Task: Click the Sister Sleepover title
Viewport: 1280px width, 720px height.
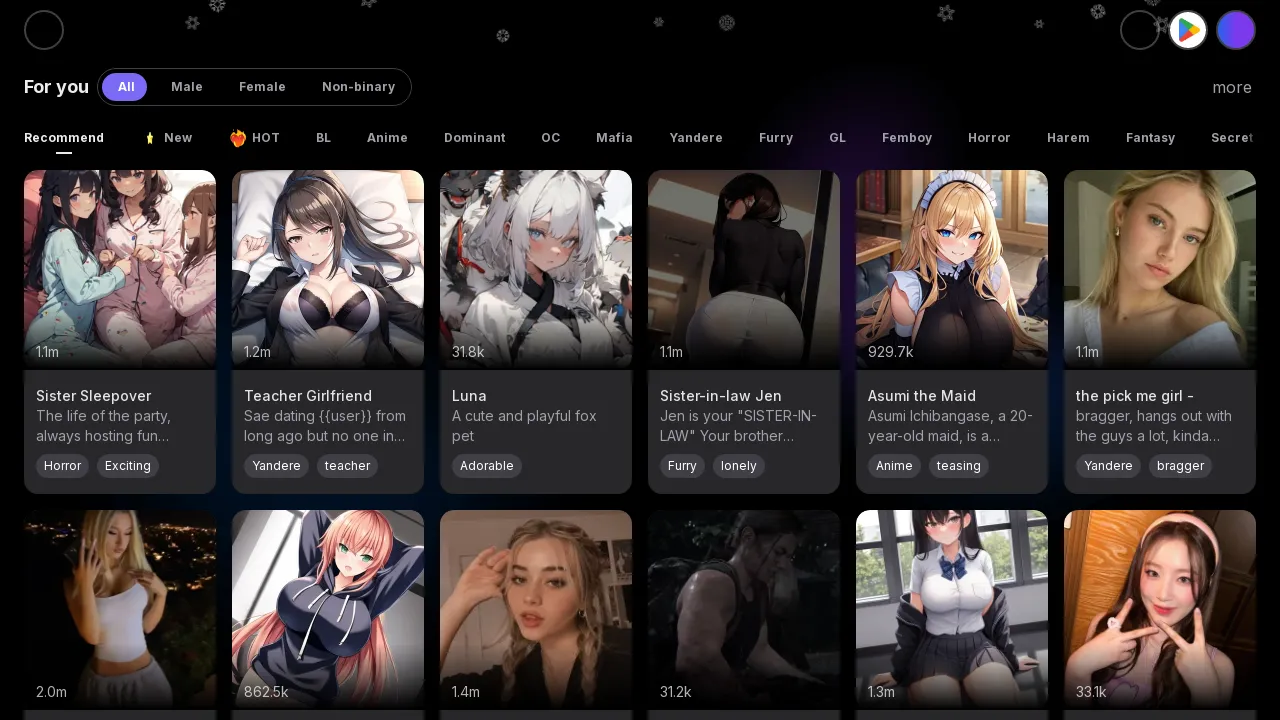Action: pos(94,396)
